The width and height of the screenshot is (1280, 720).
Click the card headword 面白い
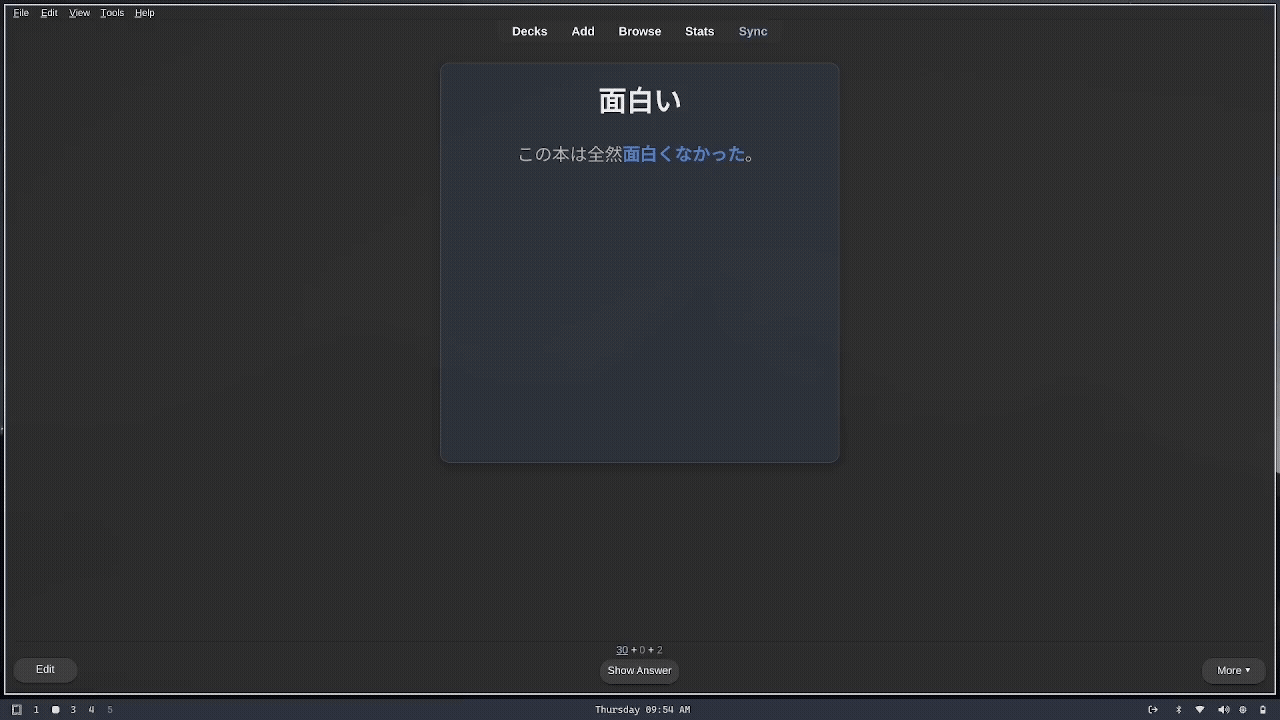click(640, 101)
